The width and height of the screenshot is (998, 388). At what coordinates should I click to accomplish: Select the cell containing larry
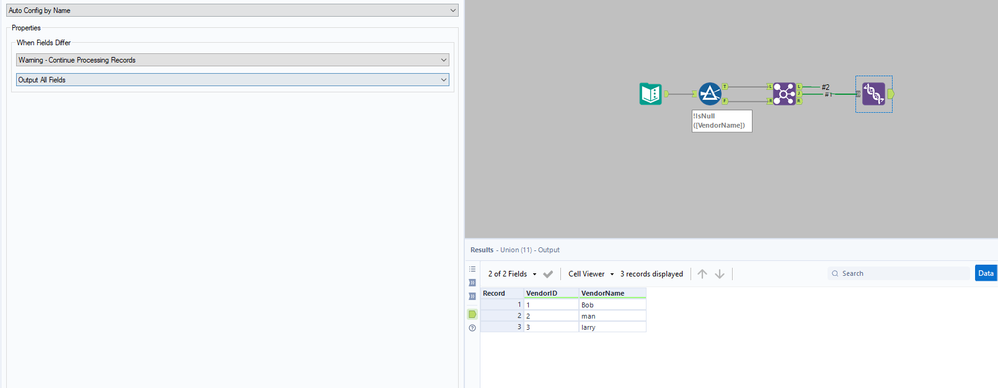(612, 326)
